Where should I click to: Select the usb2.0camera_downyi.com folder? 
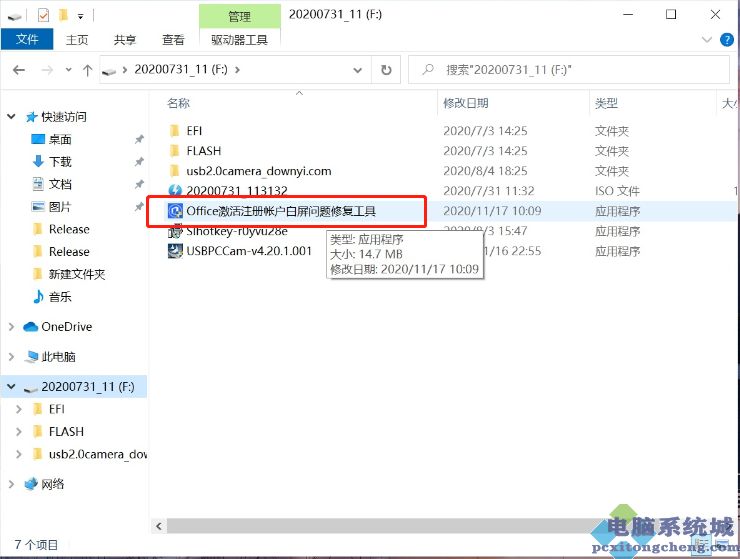(x=258, y=171)
